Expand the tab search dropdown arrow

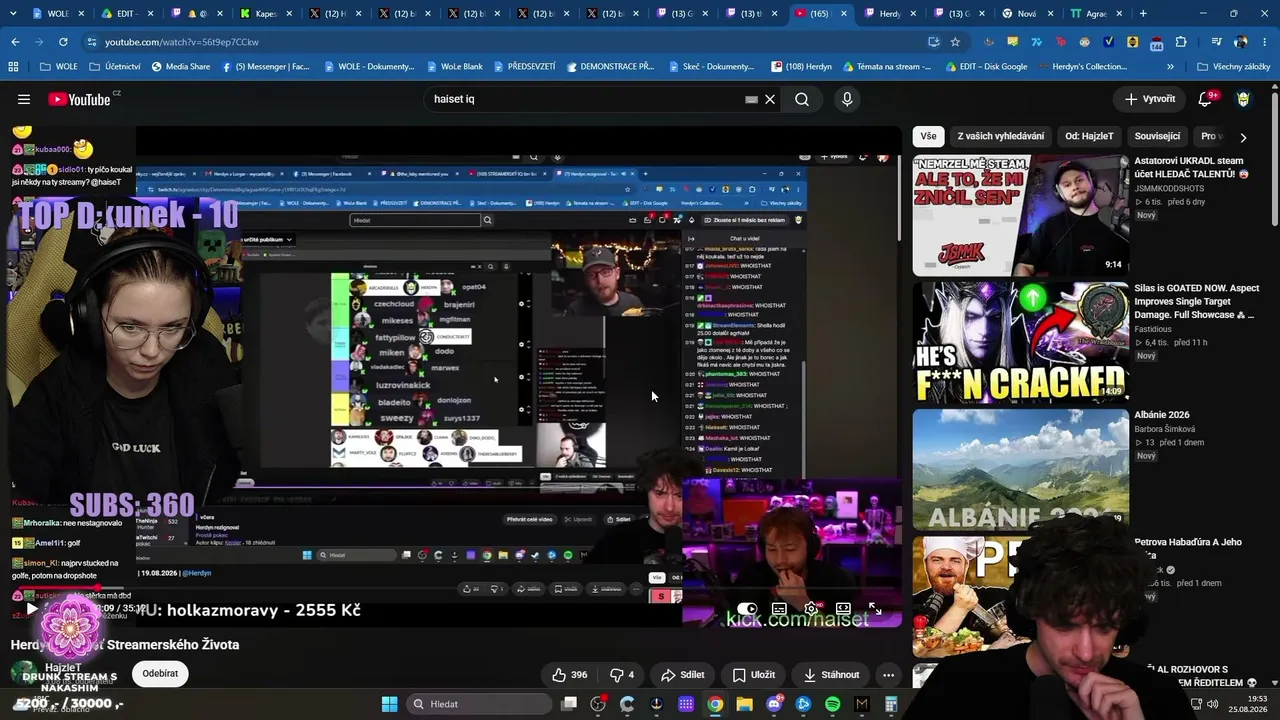(13, 14)
